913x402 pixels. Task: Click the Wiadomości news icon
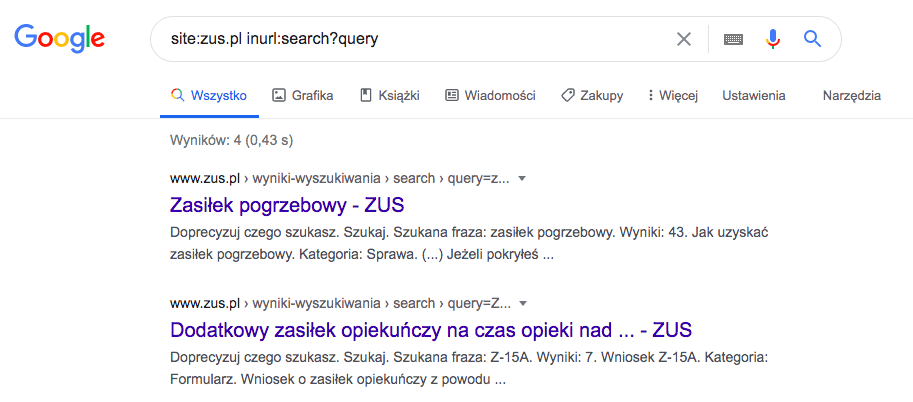(x=452, y=96)
